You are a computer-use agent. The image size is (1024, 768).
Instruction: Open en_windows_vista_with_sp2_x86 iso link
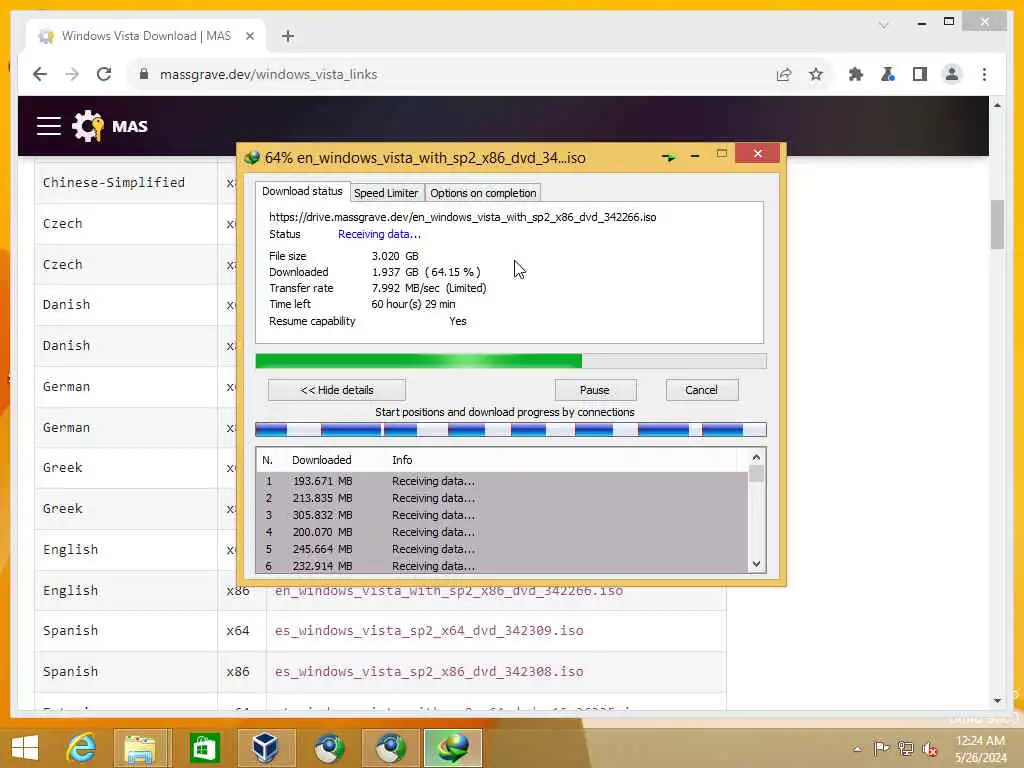(449, 590)
